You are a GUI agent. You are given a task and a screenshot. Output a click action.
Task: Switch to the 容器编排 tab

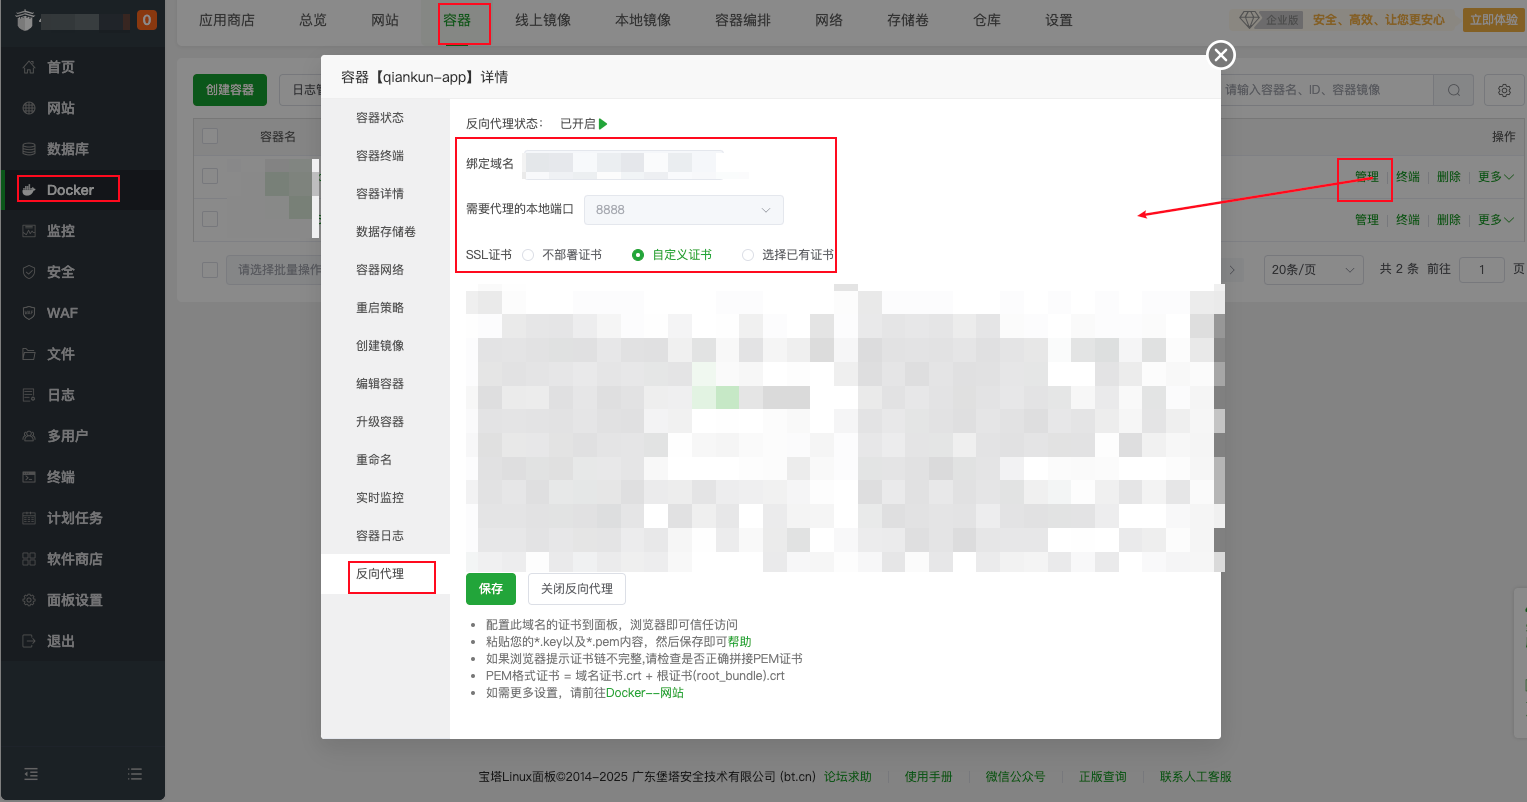click(x=743, y=20)
